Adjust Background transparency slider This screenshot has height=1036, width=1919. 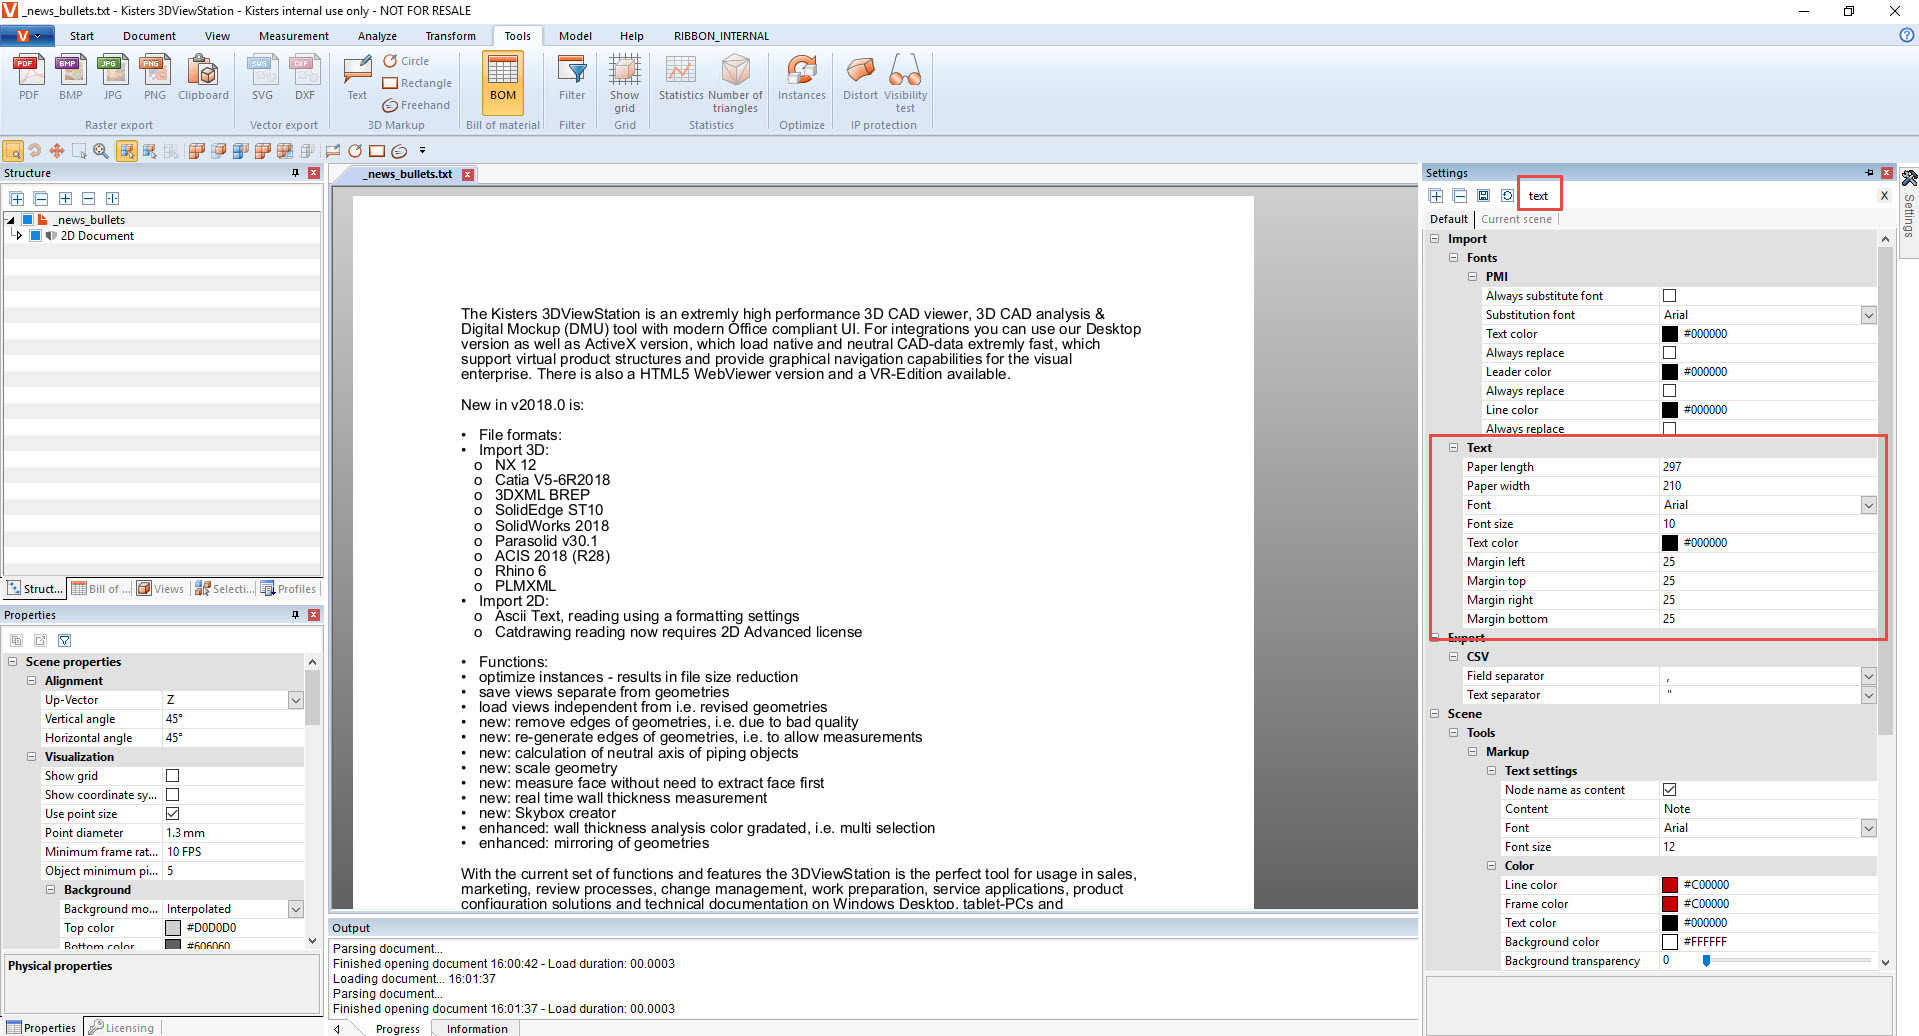pyautogui.click(x=1706, y=961)
